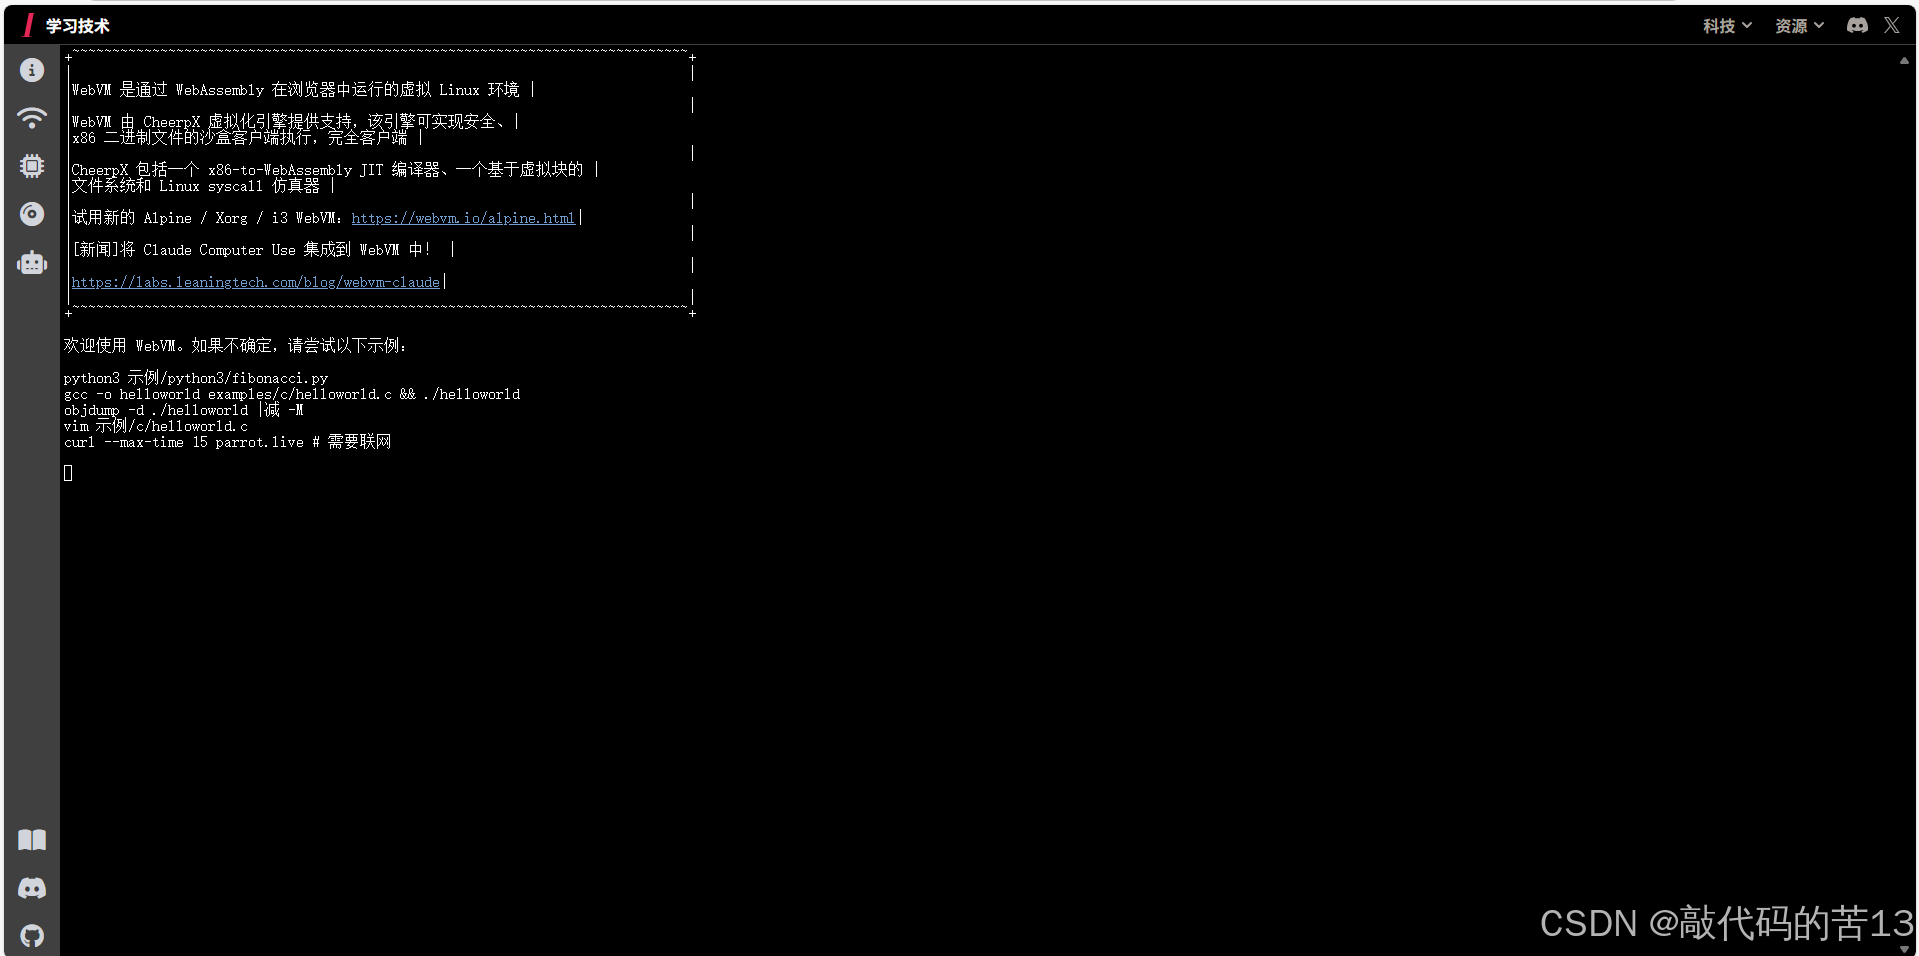Click the red slash logo icon
Screen dimensions: 1919x956
[x=27, y=25]
